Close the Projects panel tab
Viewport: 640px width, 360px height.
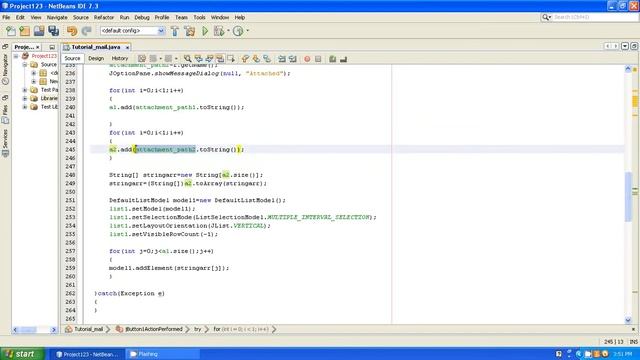(38, 47)
